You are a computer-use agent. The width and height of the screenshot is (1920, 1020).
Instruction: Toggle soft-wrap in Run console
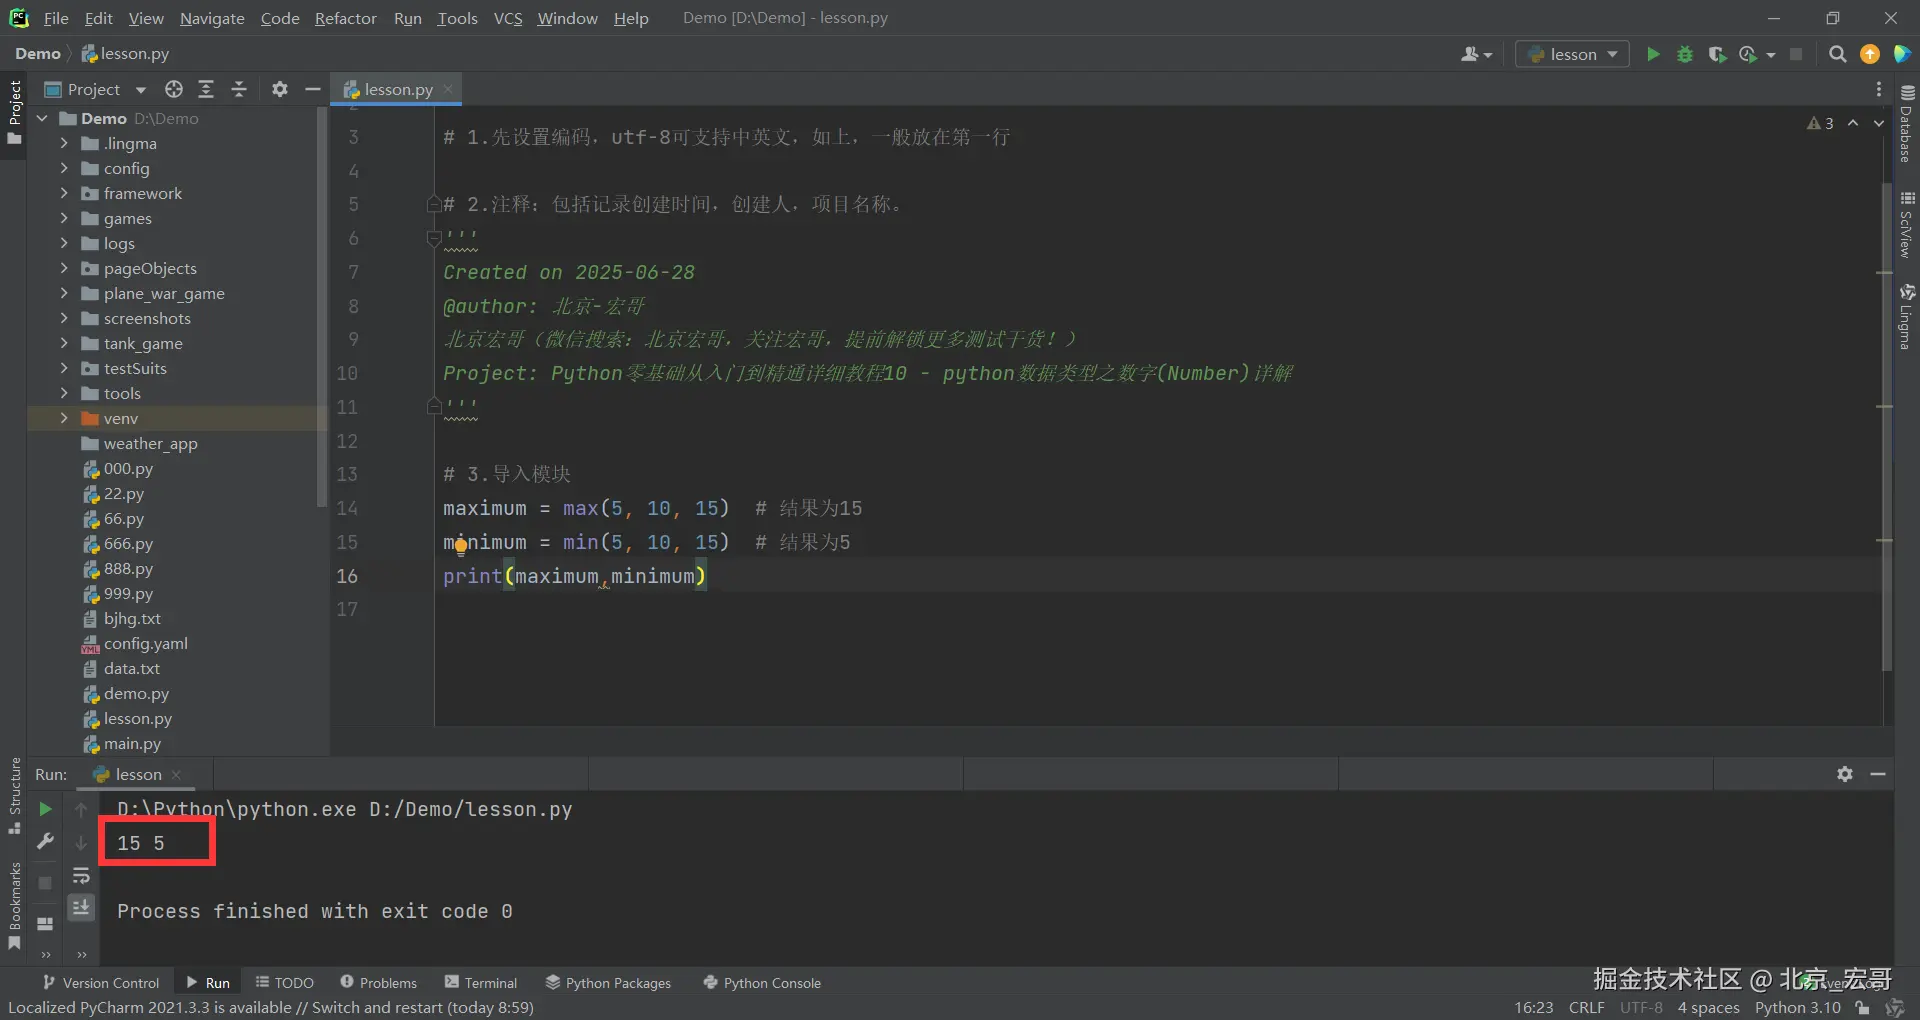click(81, 876)
